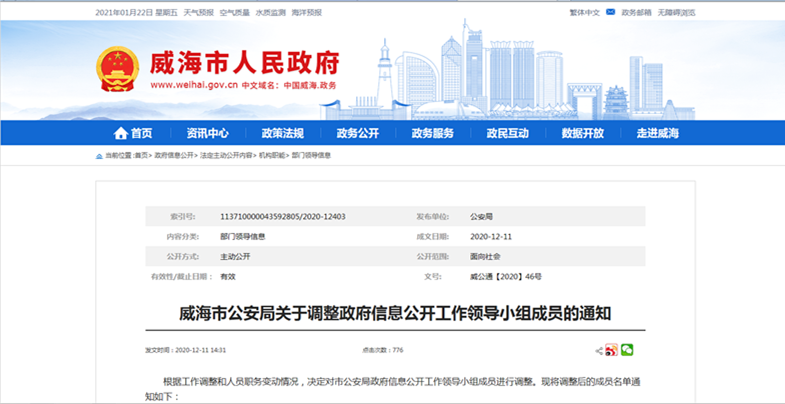This screenshot has height=404, width=785.
Task: Open 走进威海 in the navigation bar
Action: [x=657, y=133]
